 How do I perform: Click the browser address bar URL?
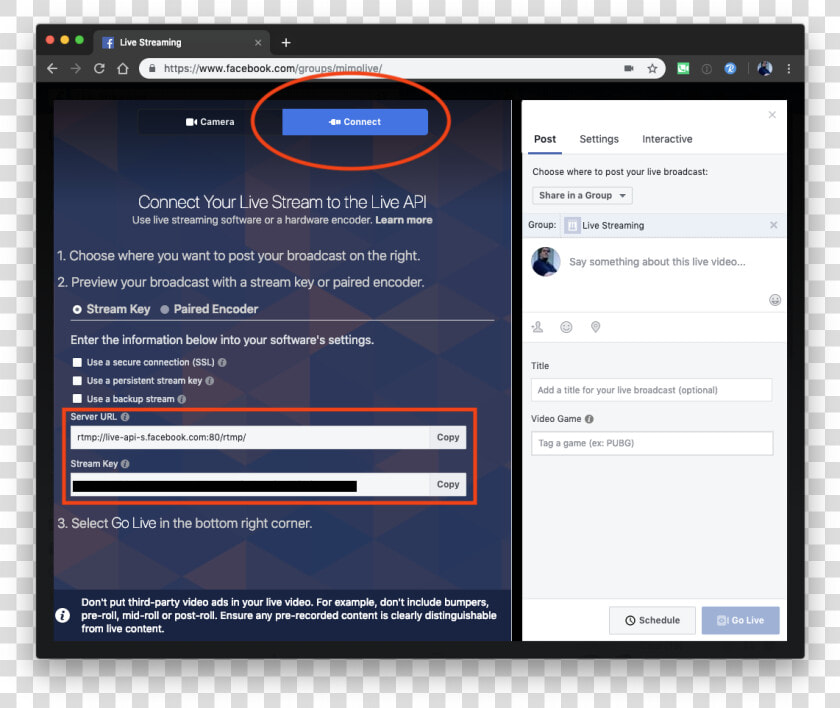click(273, 69)
